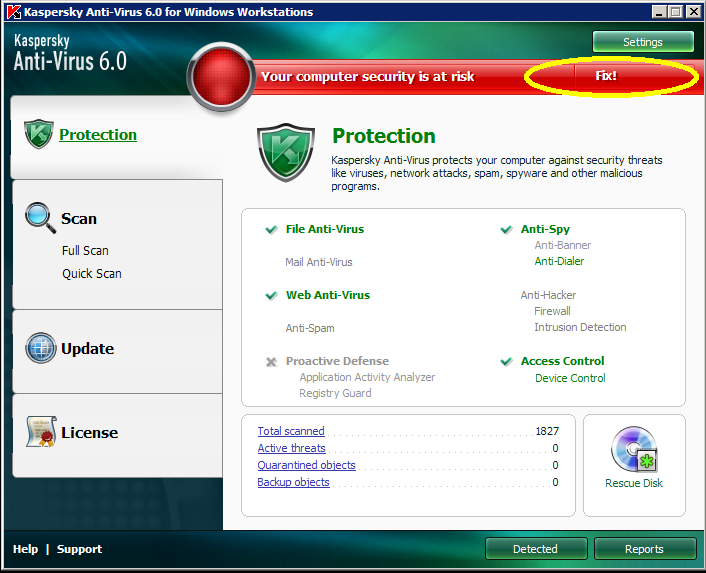Click the check mark next to Web Anti-Virus
706x573 pixels.
[271, 296]
